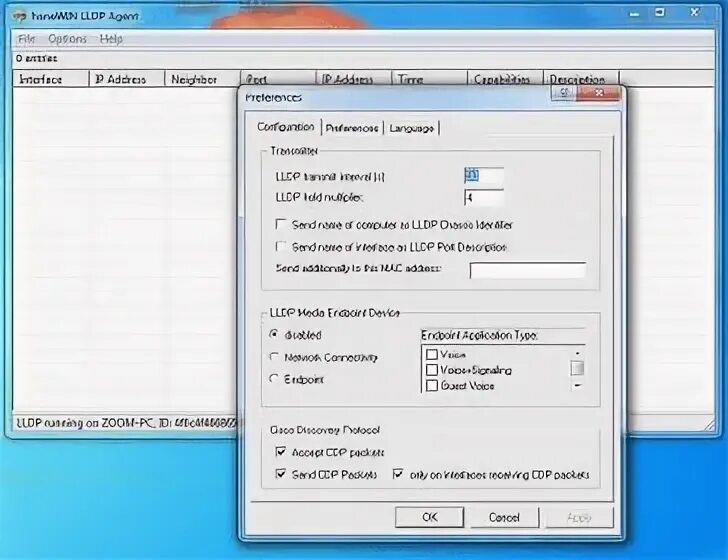728x560 pixels.
Task: Enable send computer name as Chassis Identifier
Action: coord(280,225)
